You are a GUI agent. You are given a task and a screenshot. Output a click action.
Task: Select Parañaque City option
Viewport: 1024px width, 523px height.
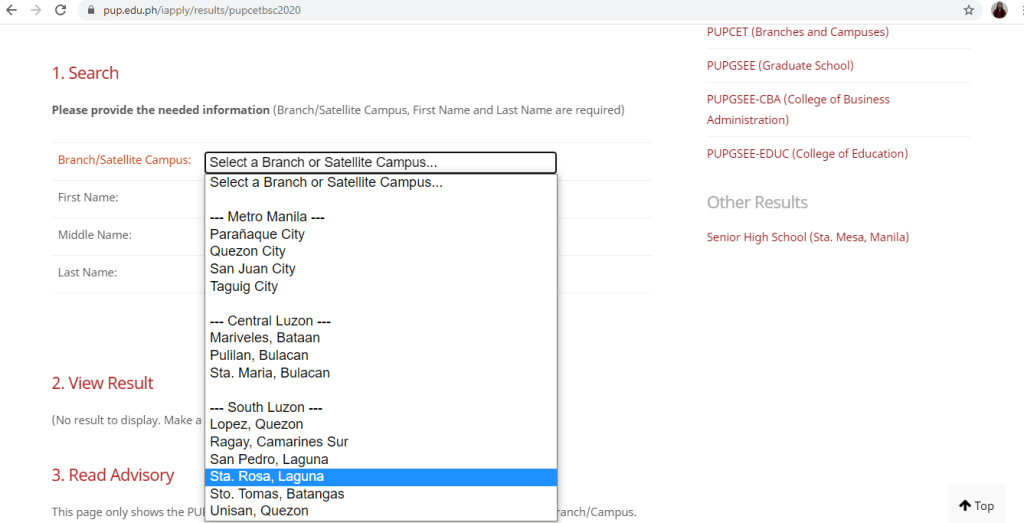click(x=257, y=234)
